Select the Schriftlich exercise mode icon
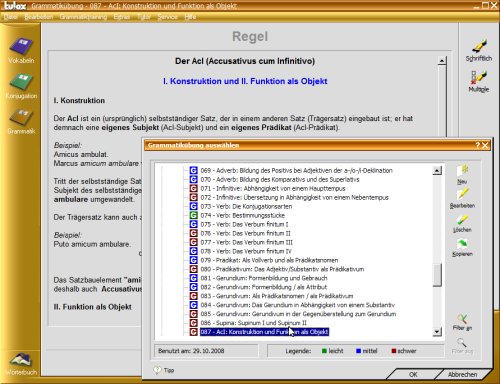This screenshot has width=500, height=384. click(479, 50)
